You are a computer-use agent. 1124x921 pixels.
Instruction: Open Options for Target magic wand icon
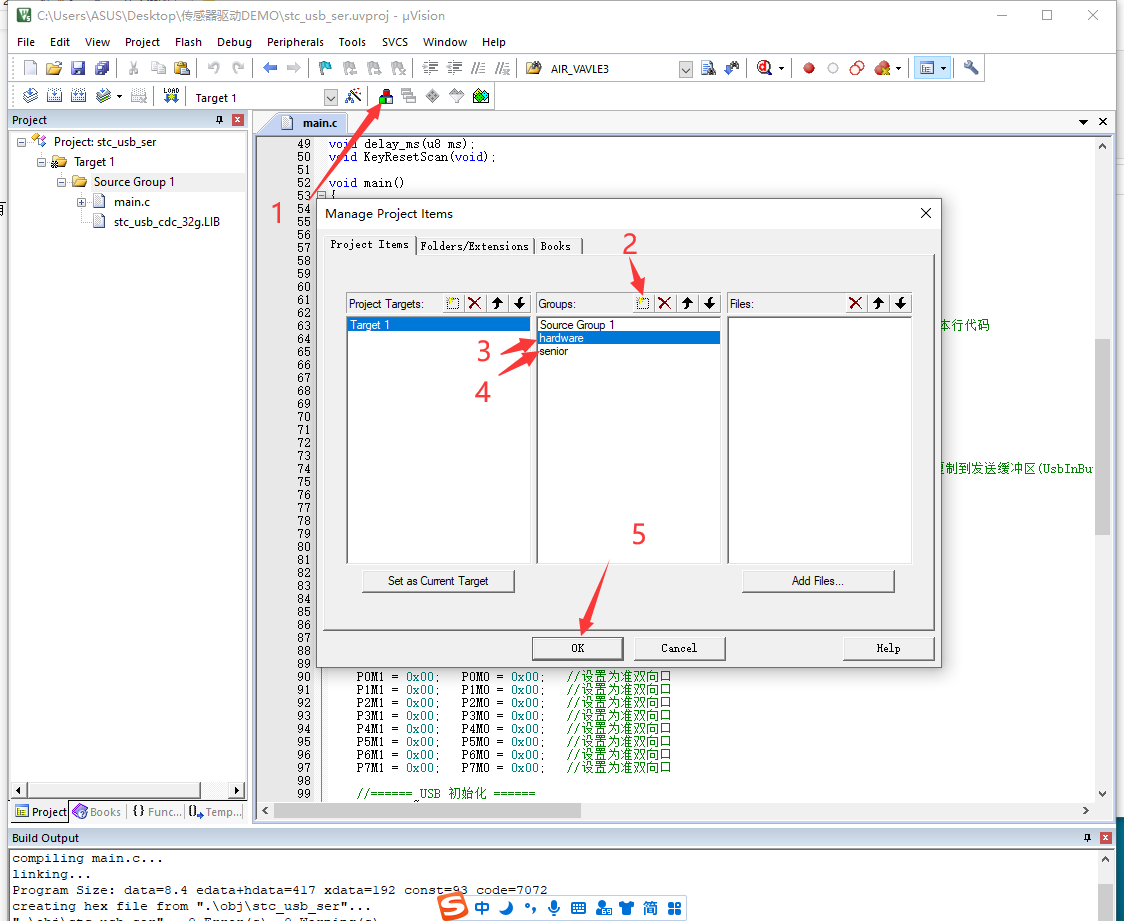(x=353, y=96)
